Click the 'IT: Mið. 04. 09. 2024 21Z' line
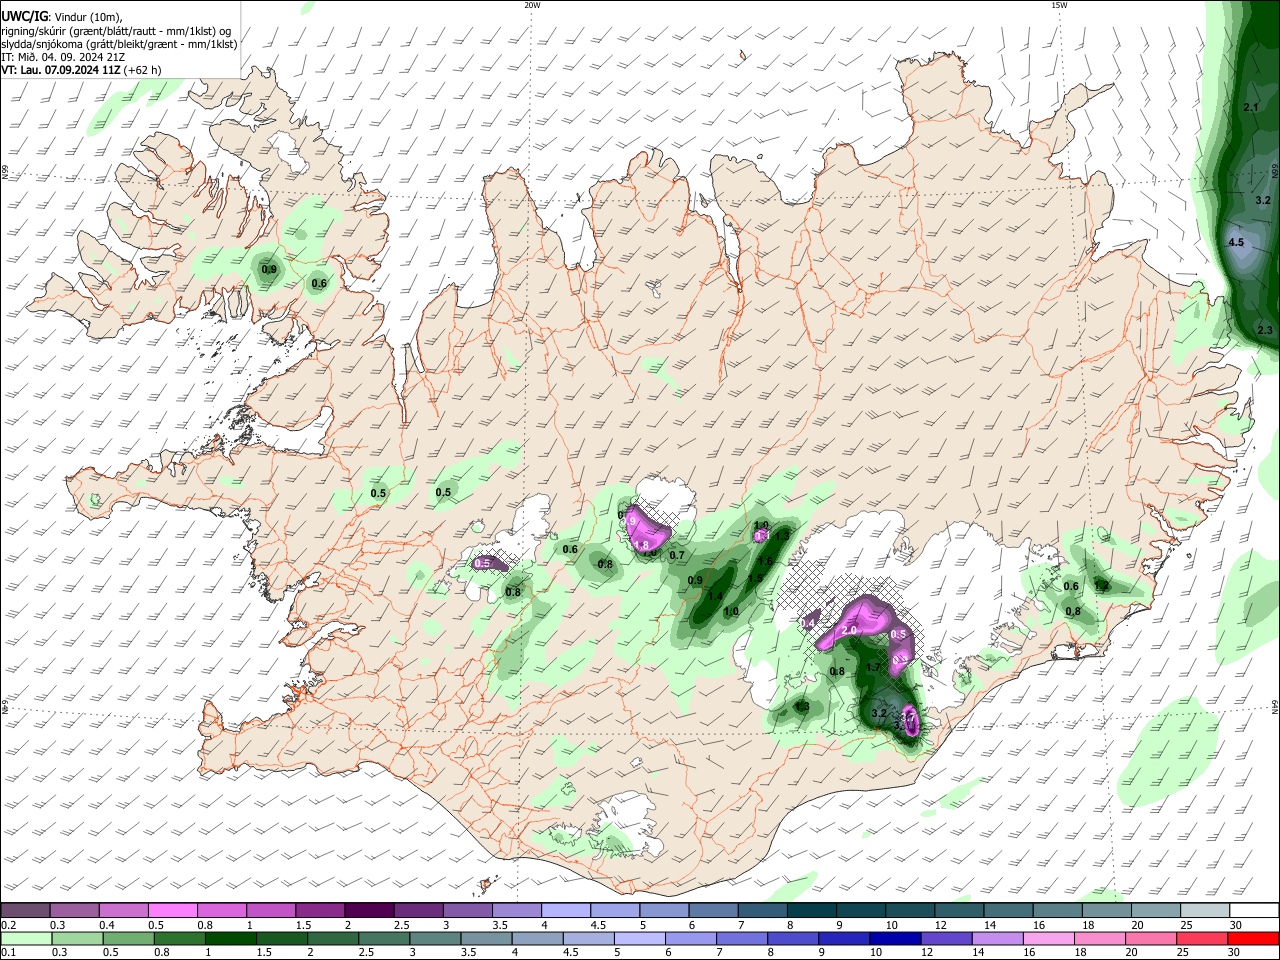 click(63, 57)
